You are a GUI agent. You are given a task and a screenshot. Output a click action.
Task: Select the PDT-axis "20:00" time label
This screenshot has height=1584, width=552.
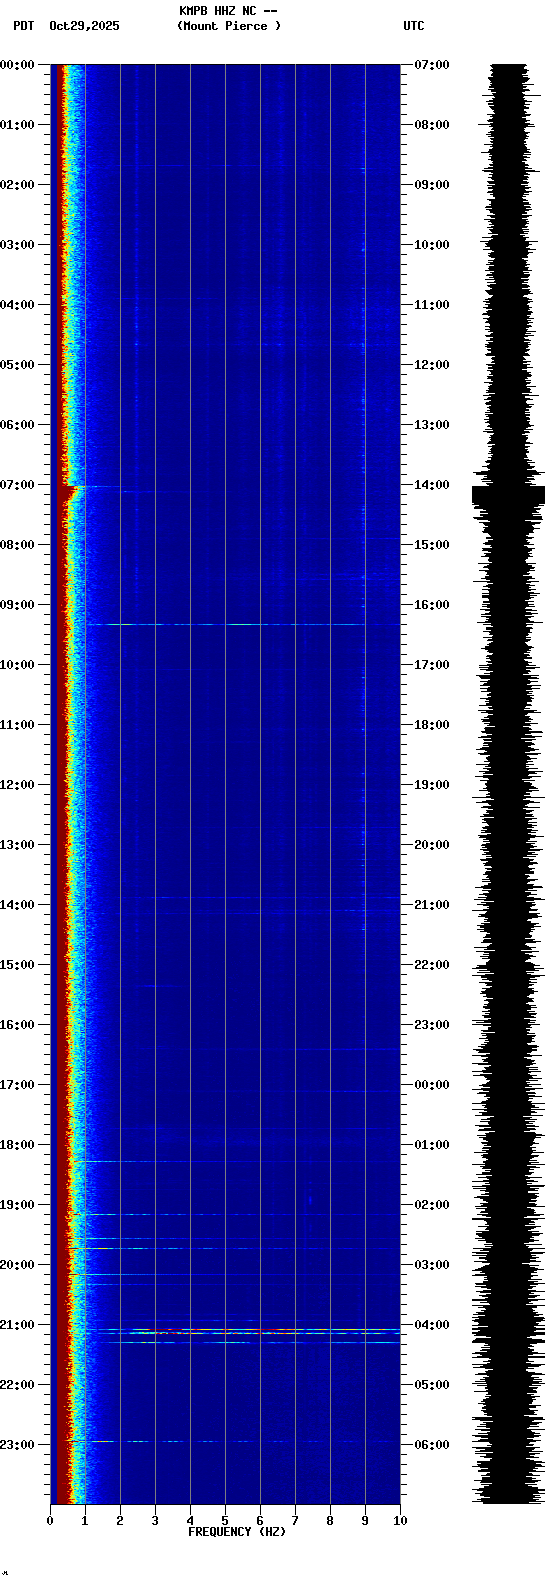17,1265
